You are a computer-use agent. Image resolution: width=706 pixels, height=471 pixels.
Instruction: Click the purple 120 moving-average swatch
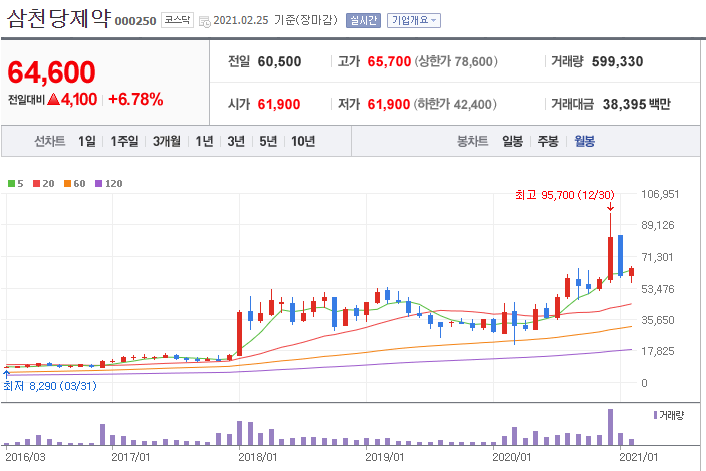(99, 184)
